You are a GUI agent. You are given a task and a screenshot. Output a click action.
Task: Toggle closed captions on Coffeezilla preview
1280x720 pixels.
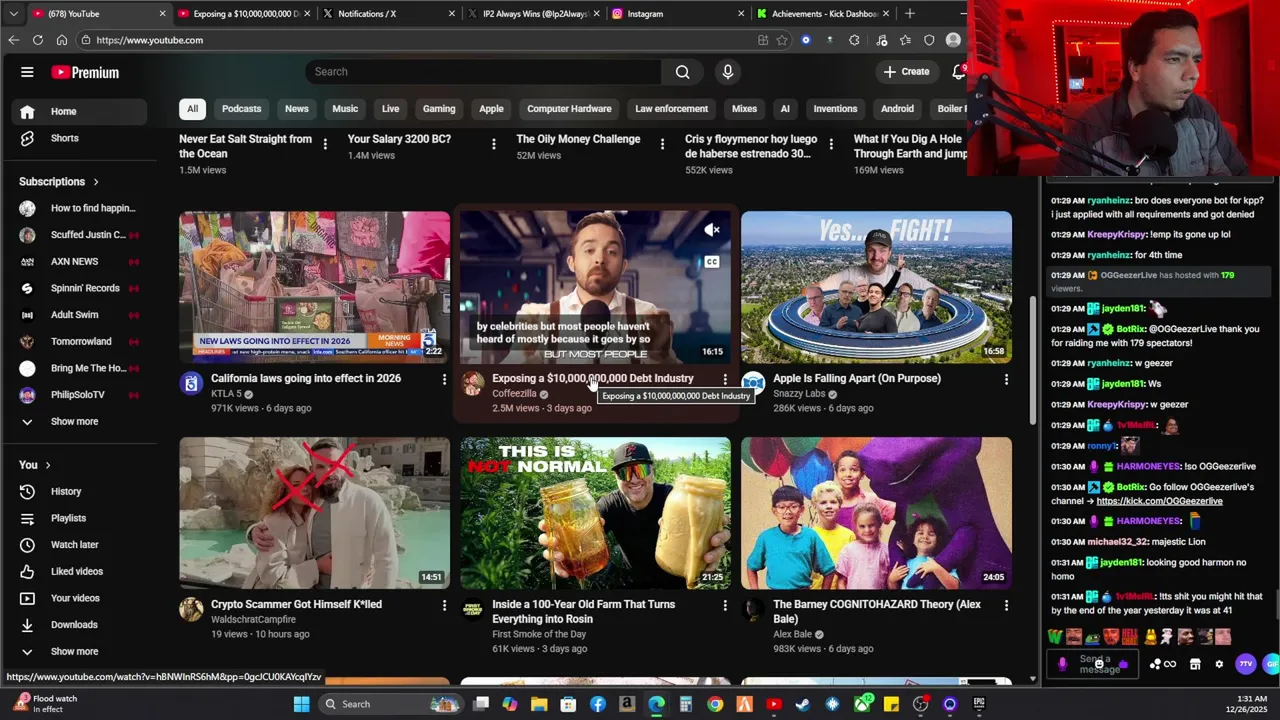tap(711, 262)
